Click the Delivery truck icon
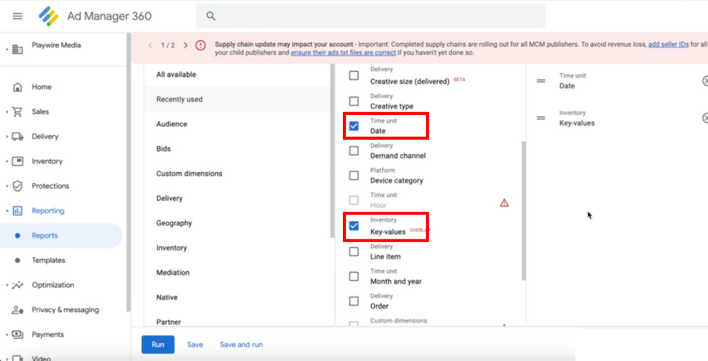Viewport: 708px width, 361px height. 17,136
